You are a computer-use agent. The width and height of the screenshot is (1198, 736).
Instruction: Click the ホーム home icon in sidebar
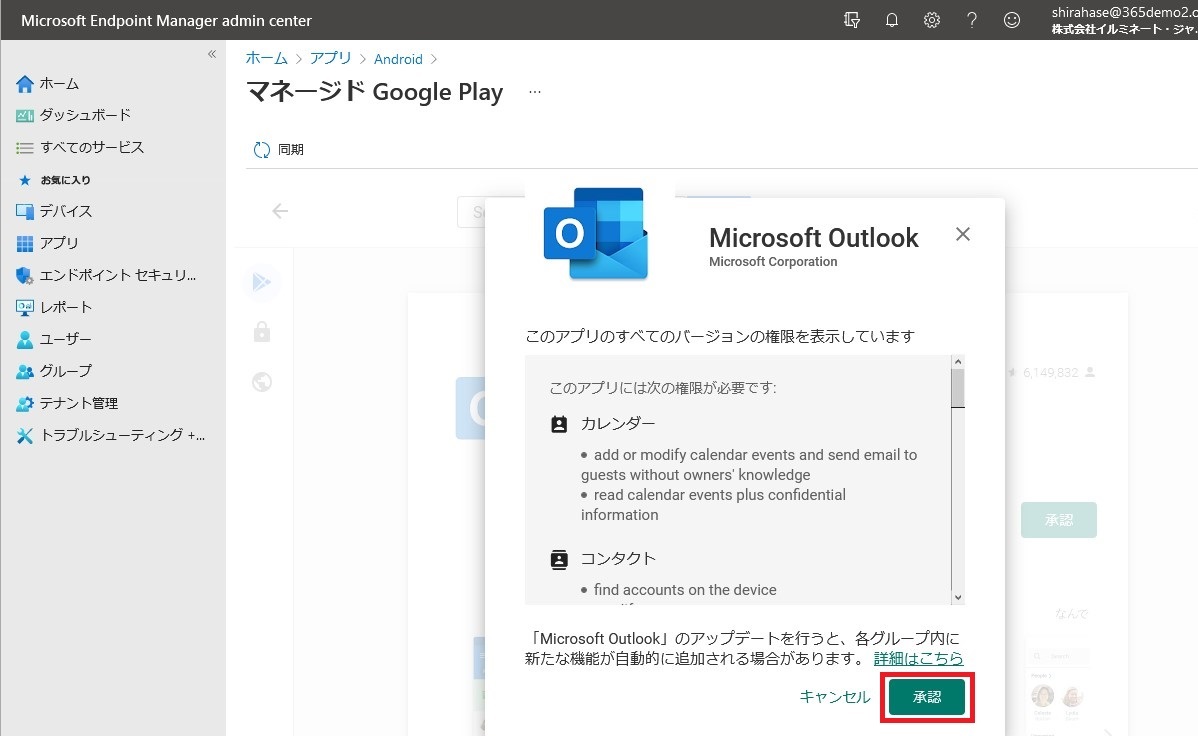(24, 84)
